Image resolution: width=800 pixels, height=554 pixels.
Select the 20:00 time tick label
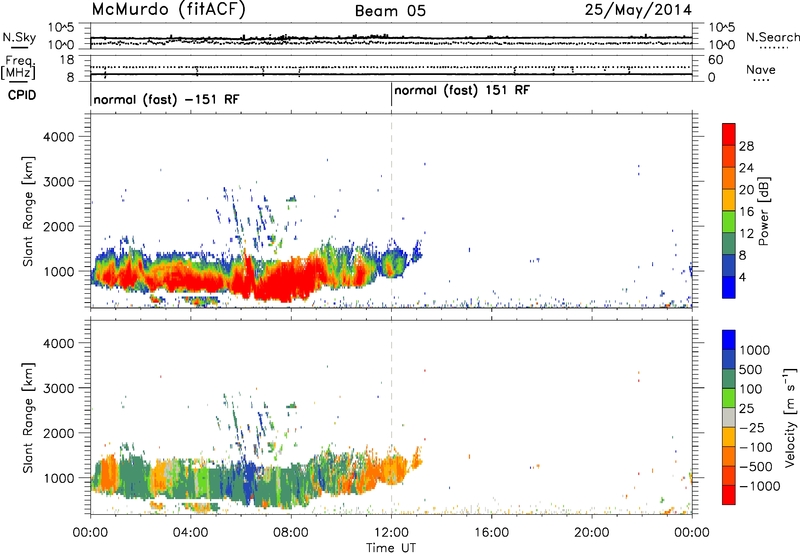(592, 533)
